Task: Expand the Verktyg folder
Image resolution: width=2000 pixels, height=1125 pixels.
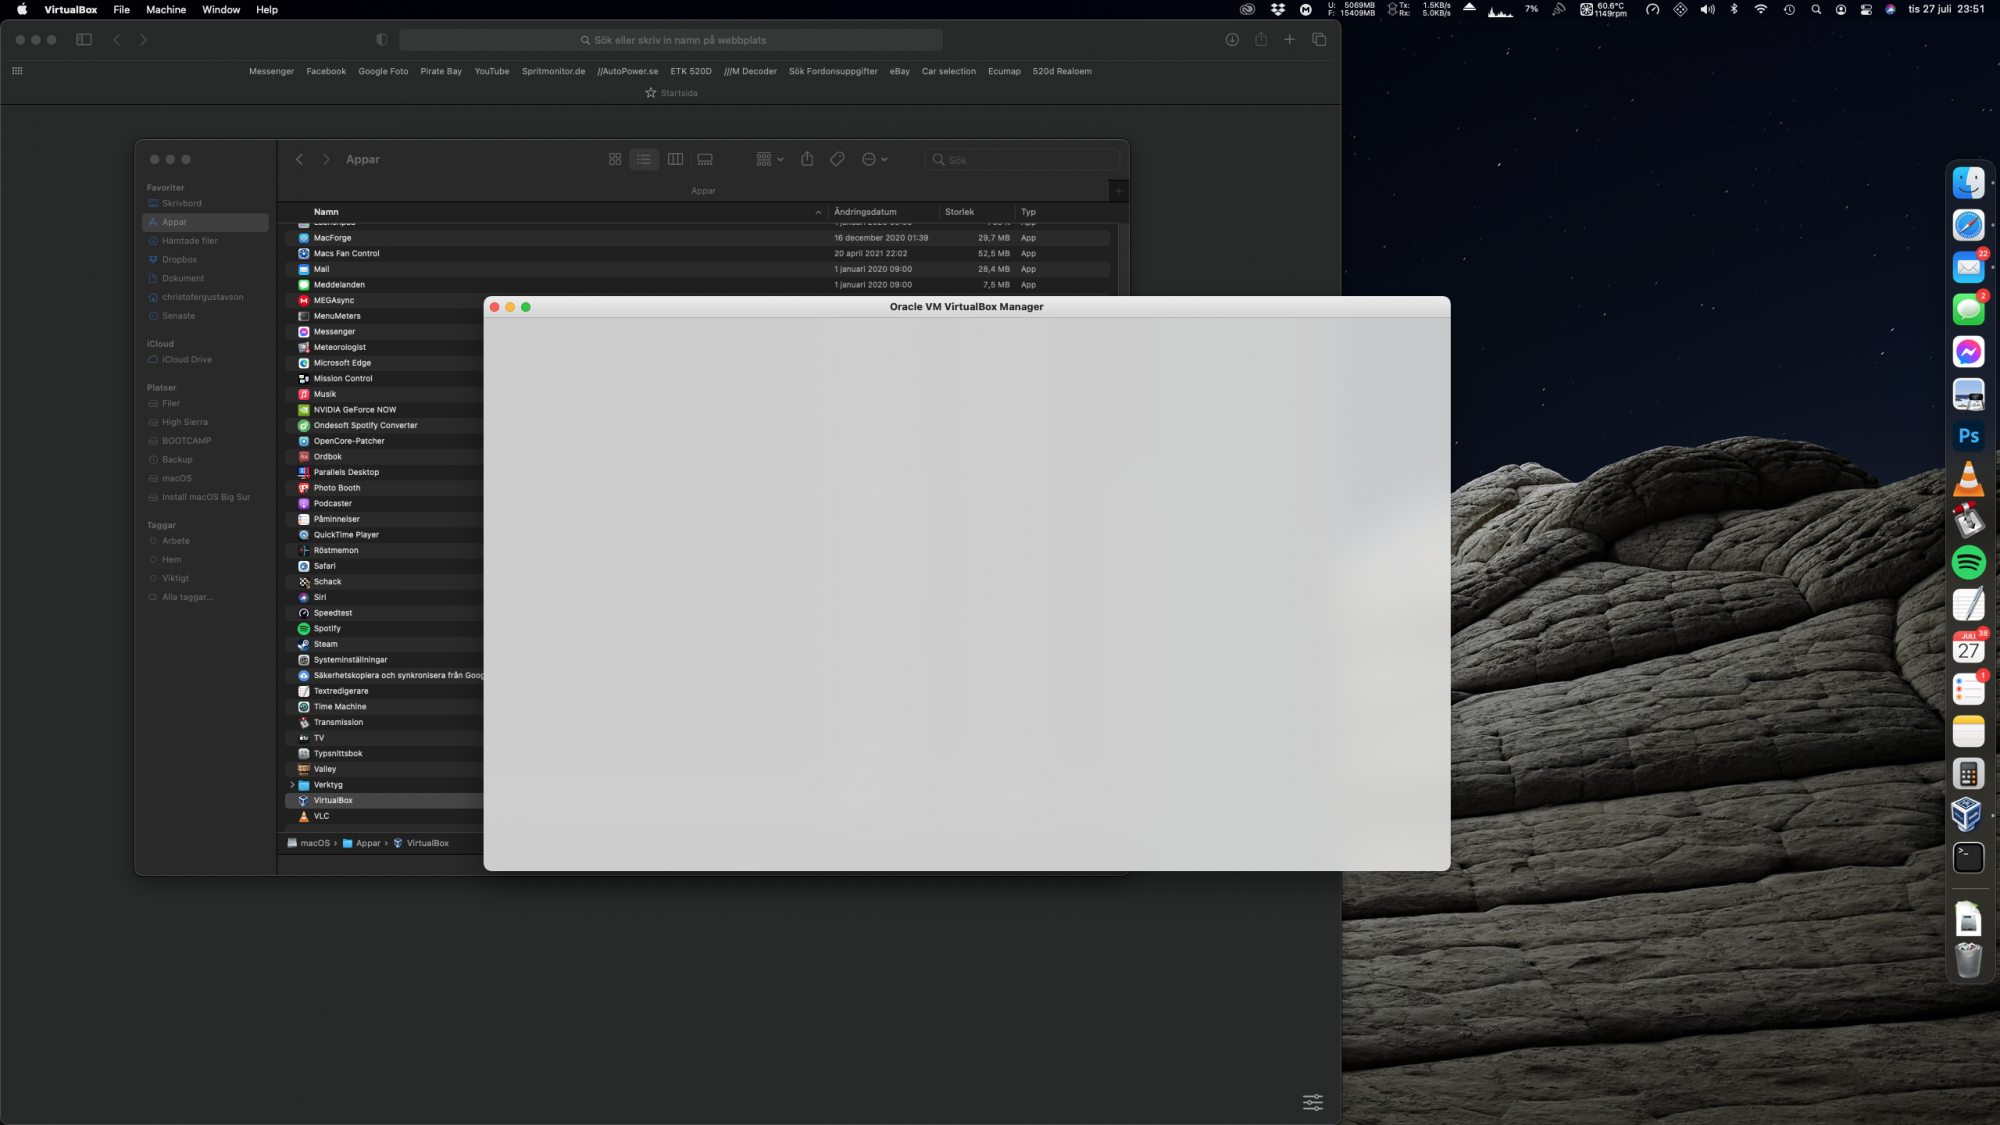Action: (292, 785)
